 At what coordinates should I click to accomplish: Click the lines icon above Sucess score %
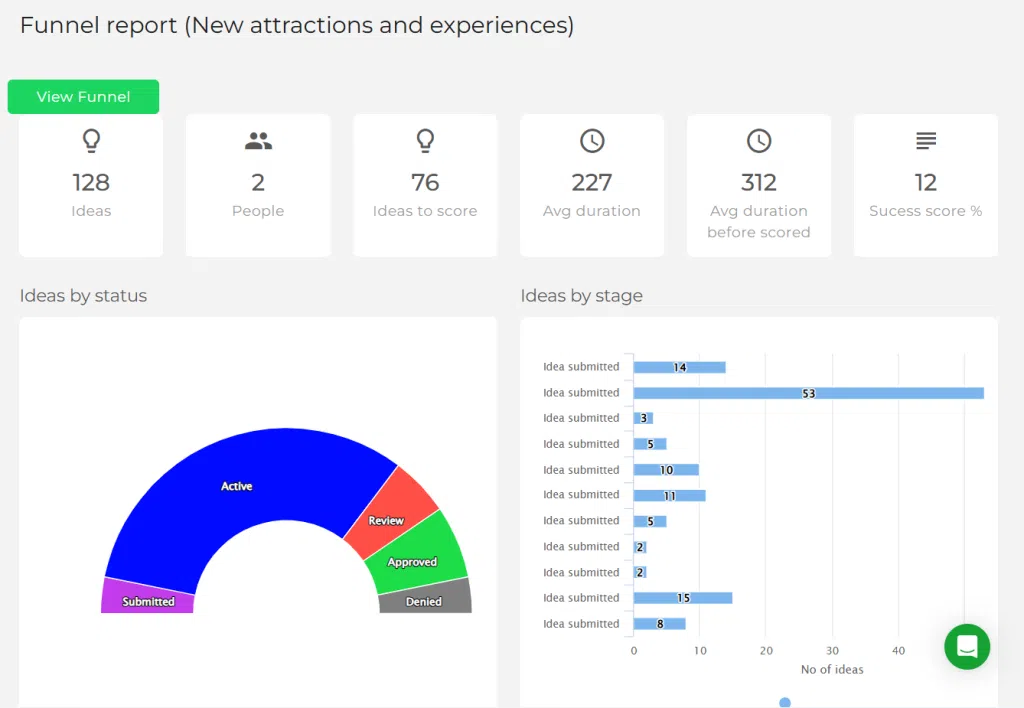(x=926, y=140)
